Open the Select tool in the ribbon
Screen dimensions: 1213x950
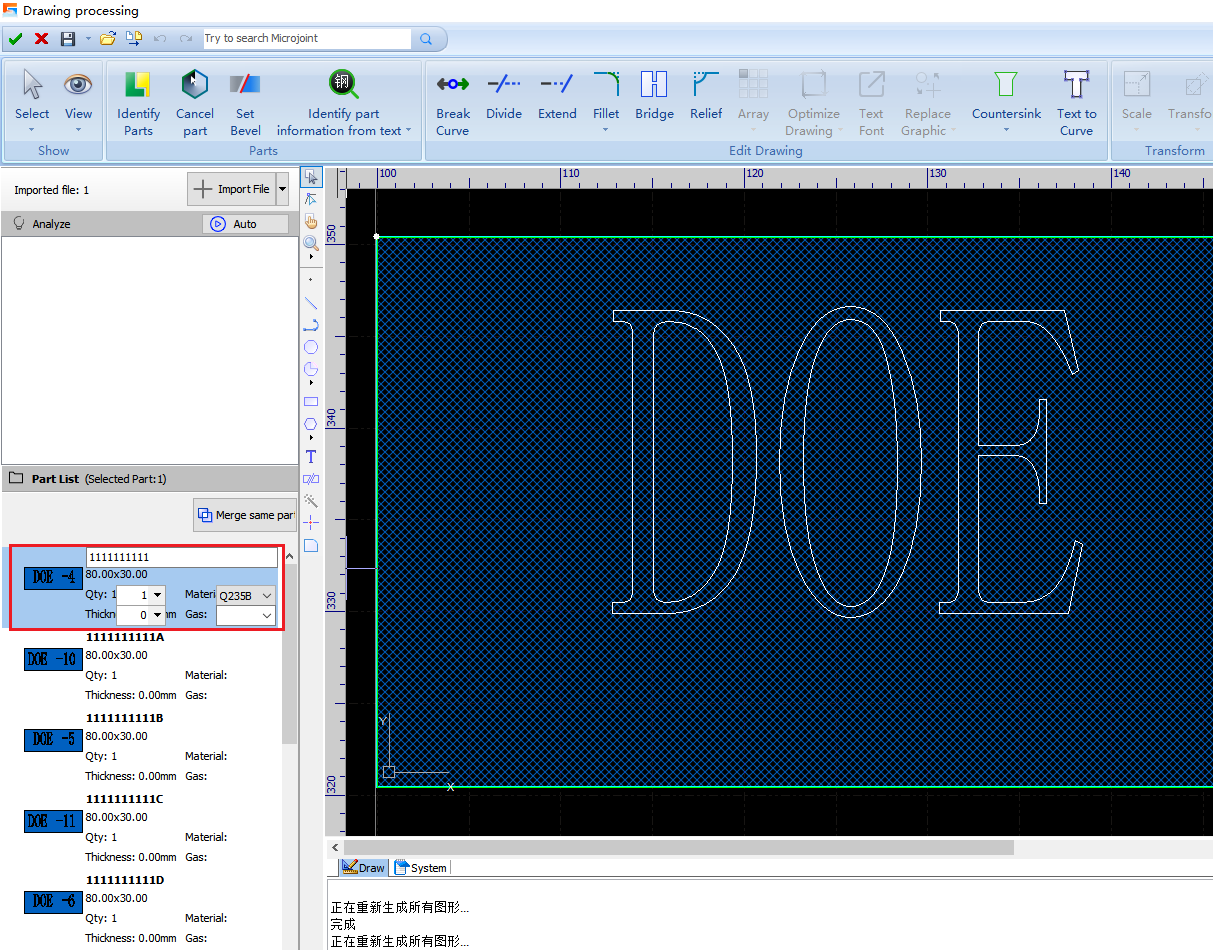tap(32, 102)
